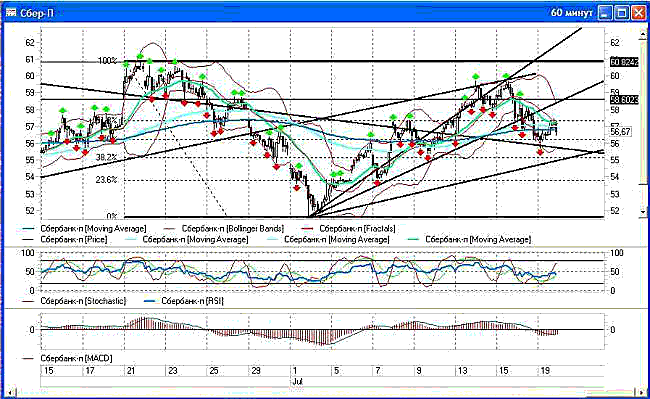Click the horizontal scrollbar left arrow
650x399 pixels.
(10, 392)
